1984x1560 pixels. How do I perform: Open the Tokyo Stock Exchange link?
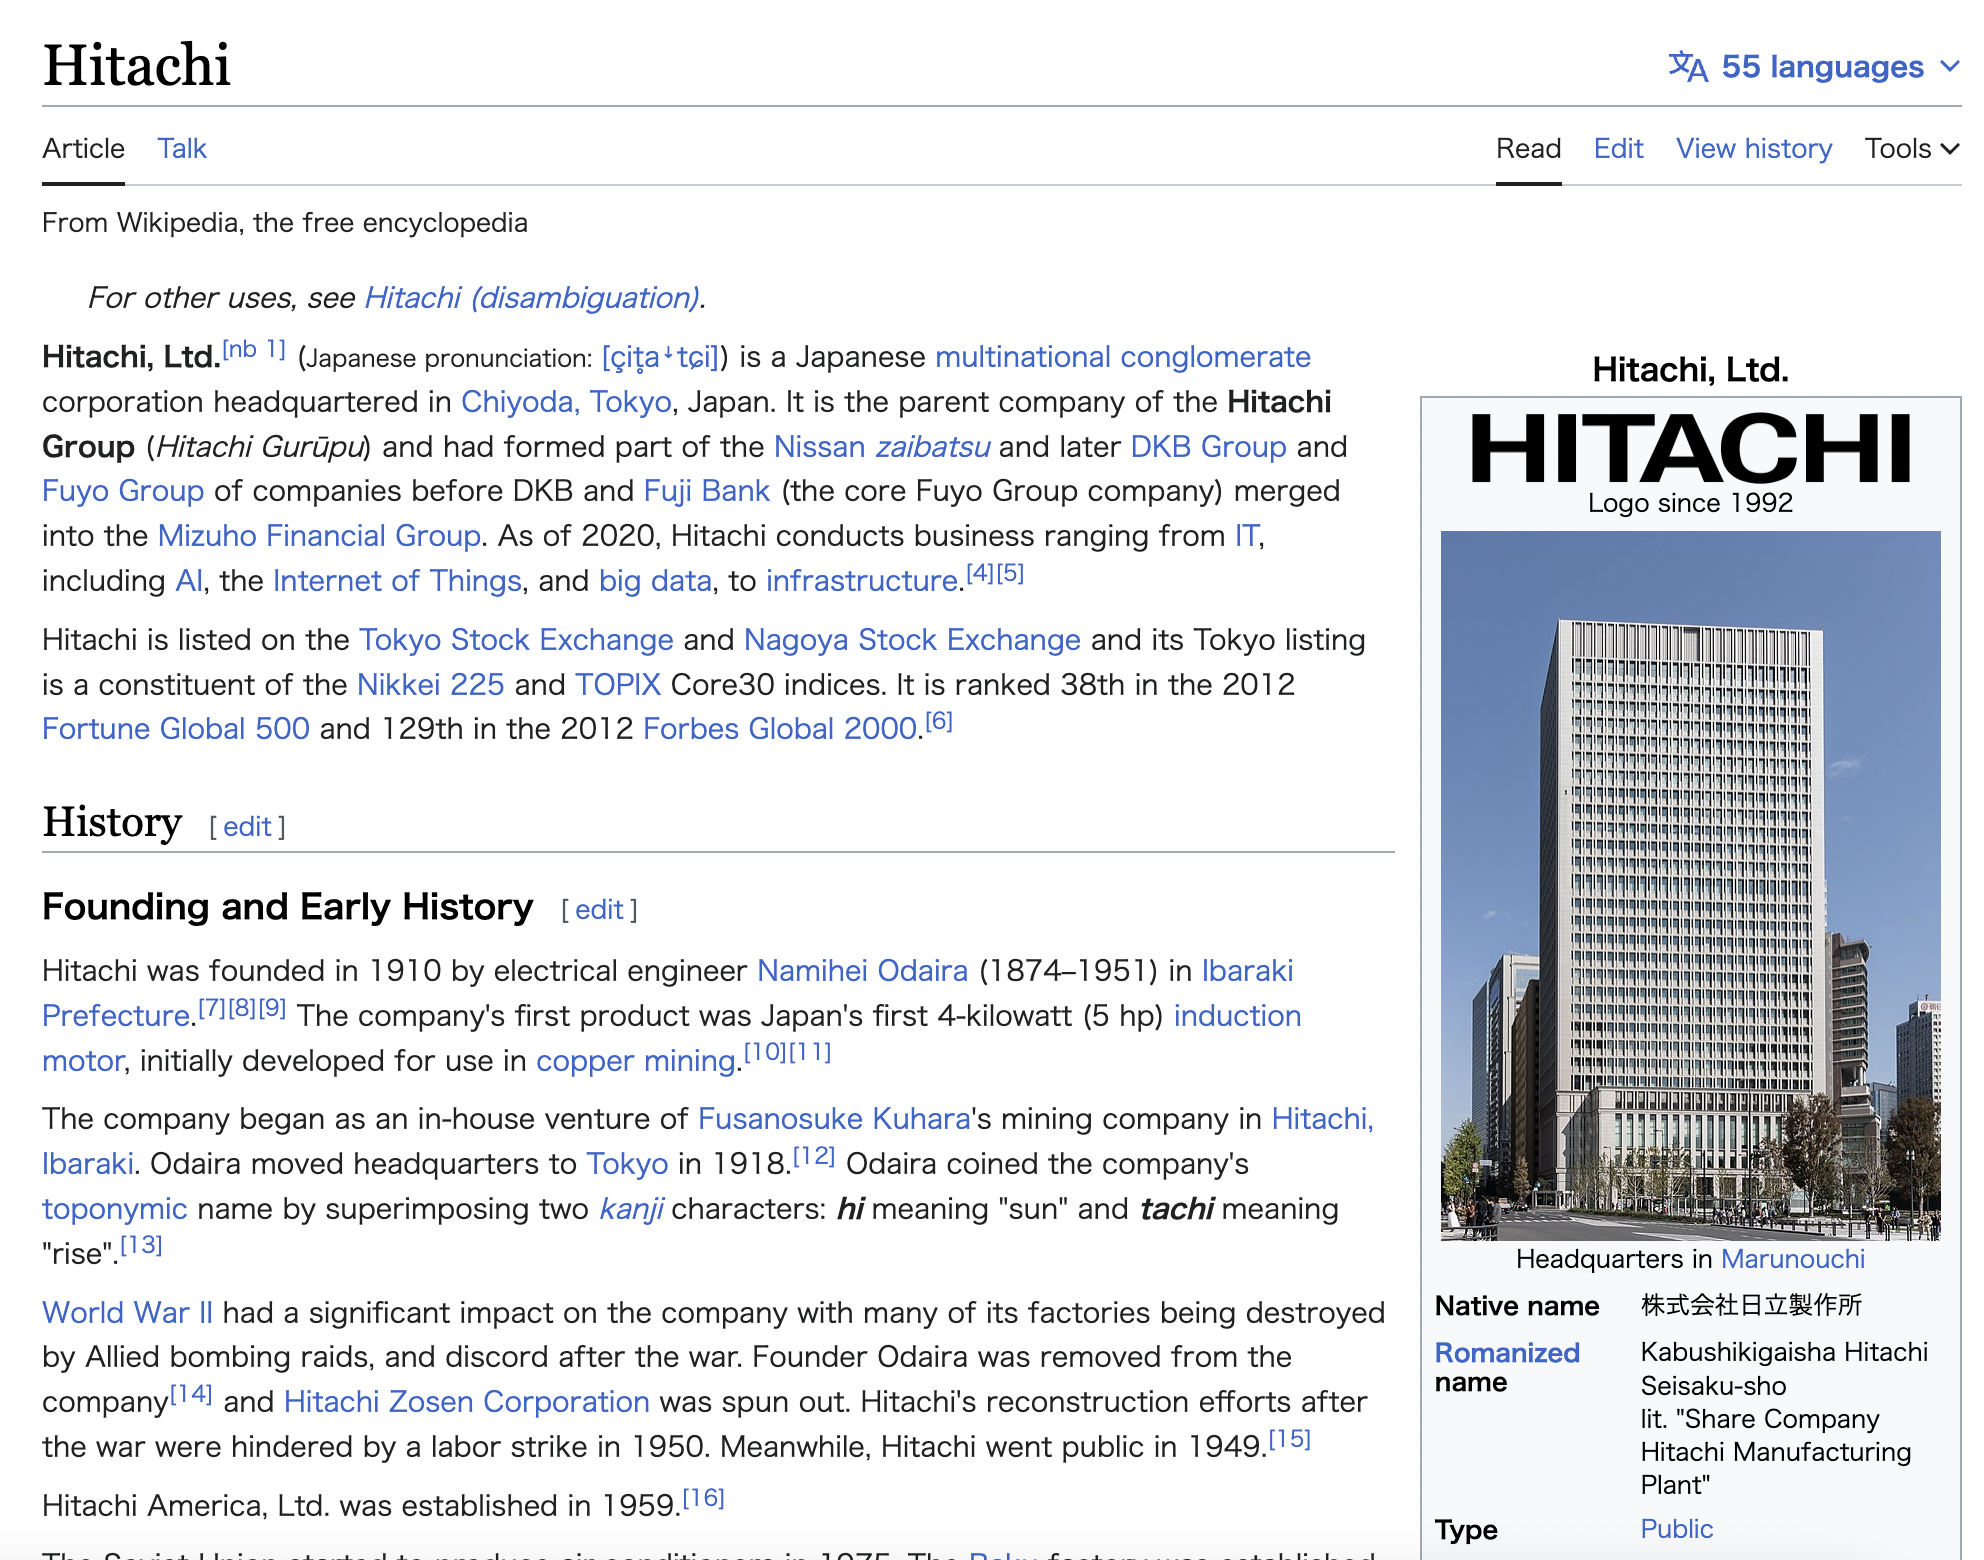point(516,640)
